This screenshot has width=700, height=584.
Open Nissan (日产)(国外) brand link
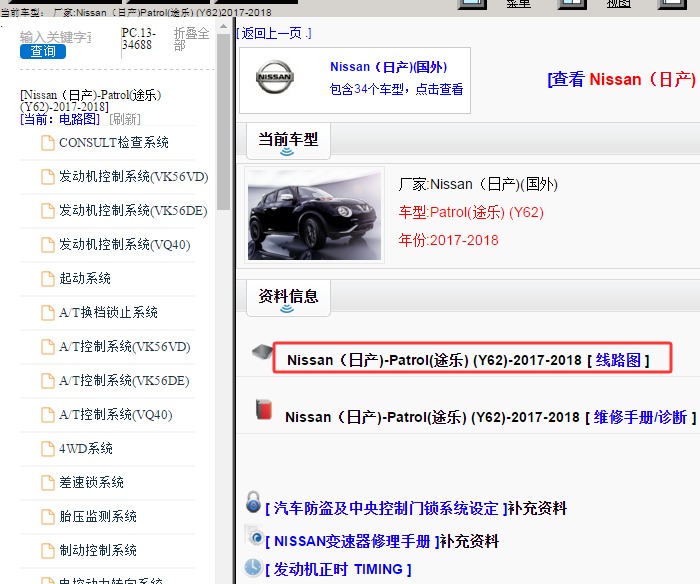tap(388, 67)
